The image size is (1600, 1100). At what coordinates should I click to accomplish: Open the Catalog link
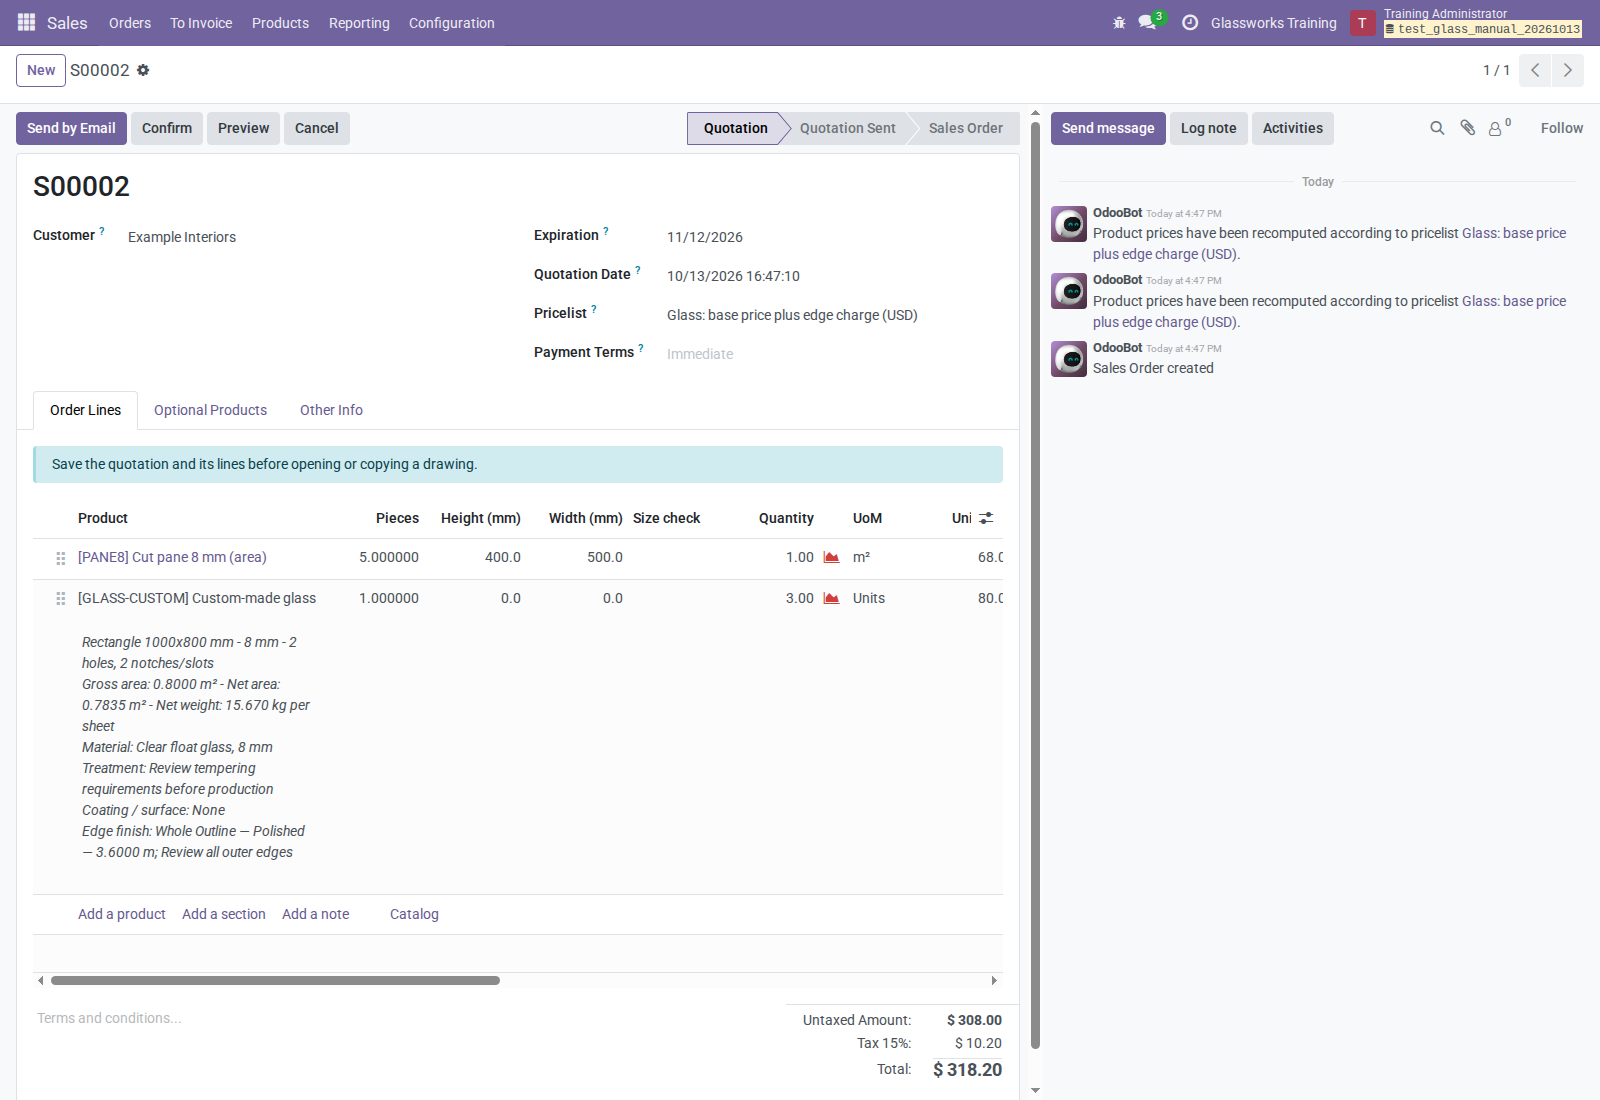click(x=414, y=914)
